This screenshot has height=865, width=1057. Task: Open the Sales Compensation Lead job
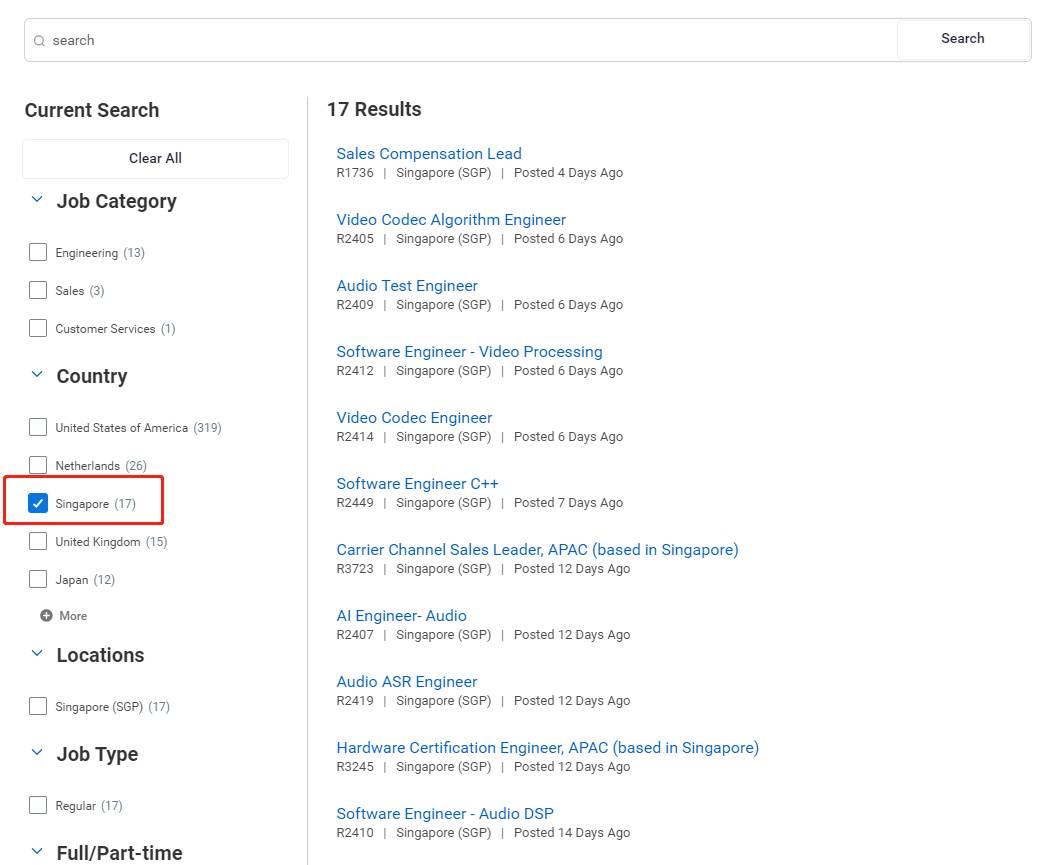tap(429, 154)
